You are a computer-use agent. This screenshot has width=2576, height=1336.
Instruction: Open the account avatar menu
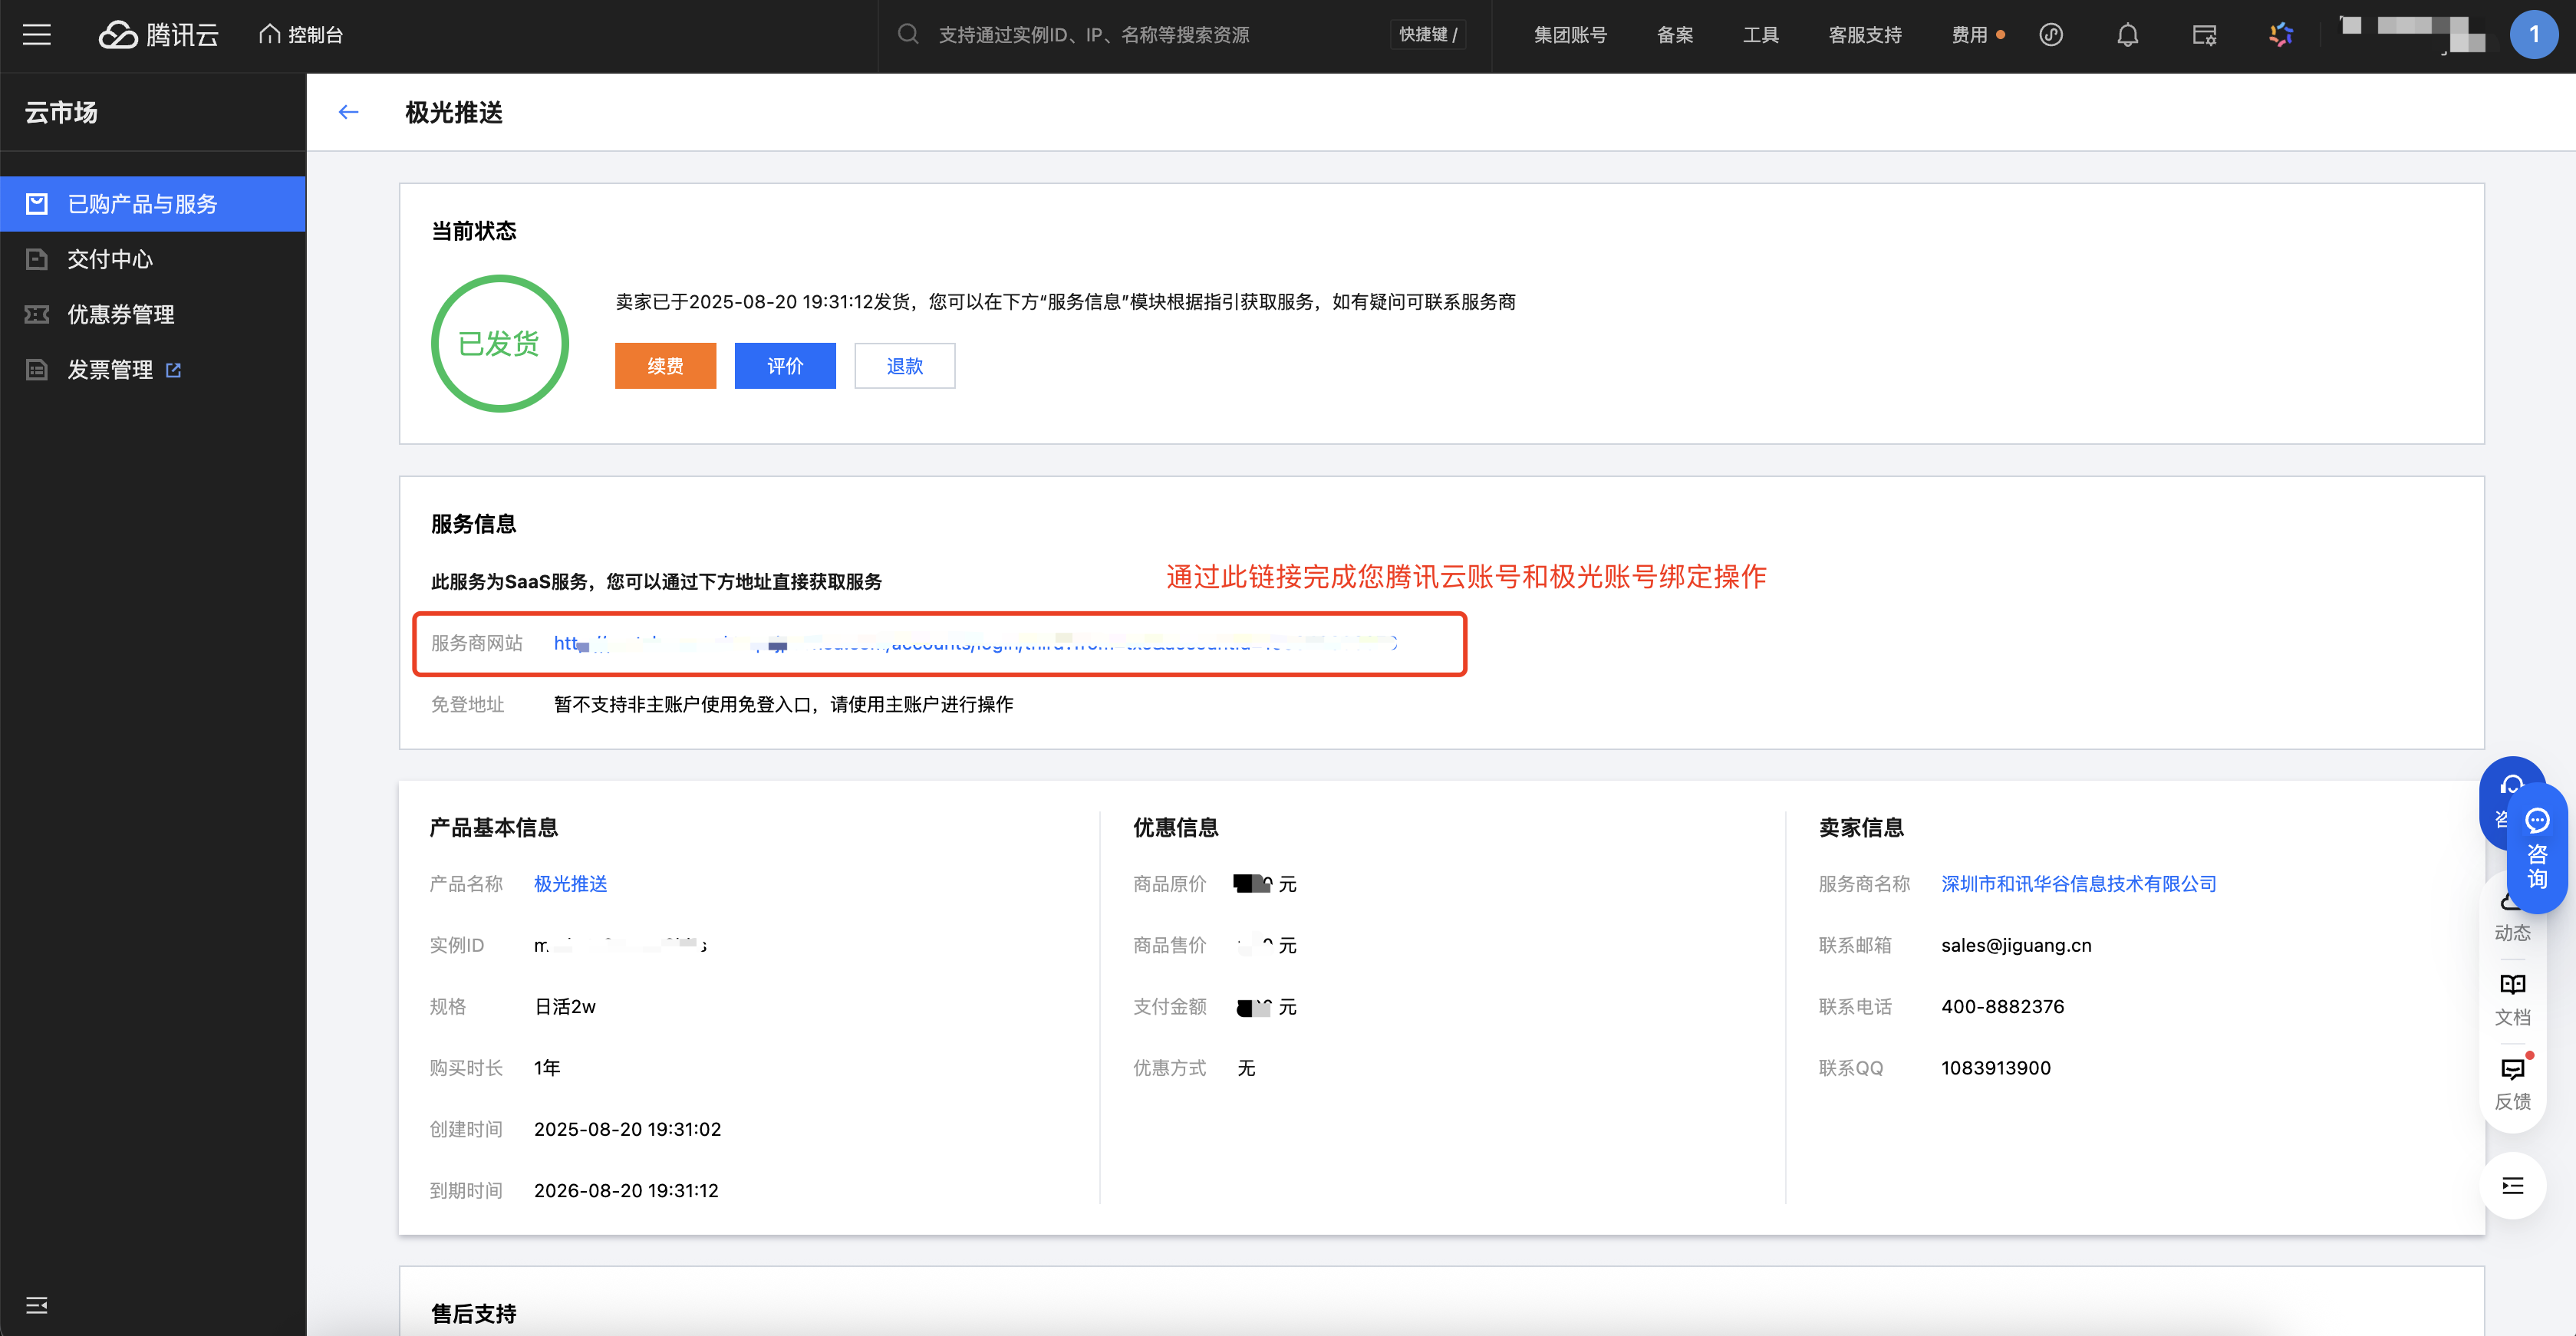pyautogui.click(x=2534, y=35)
